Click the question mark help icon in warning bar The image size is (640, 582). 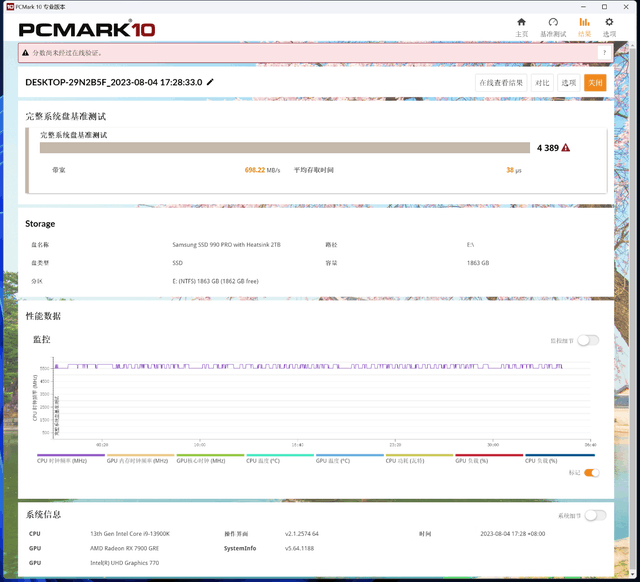click(x=603, y=52)
